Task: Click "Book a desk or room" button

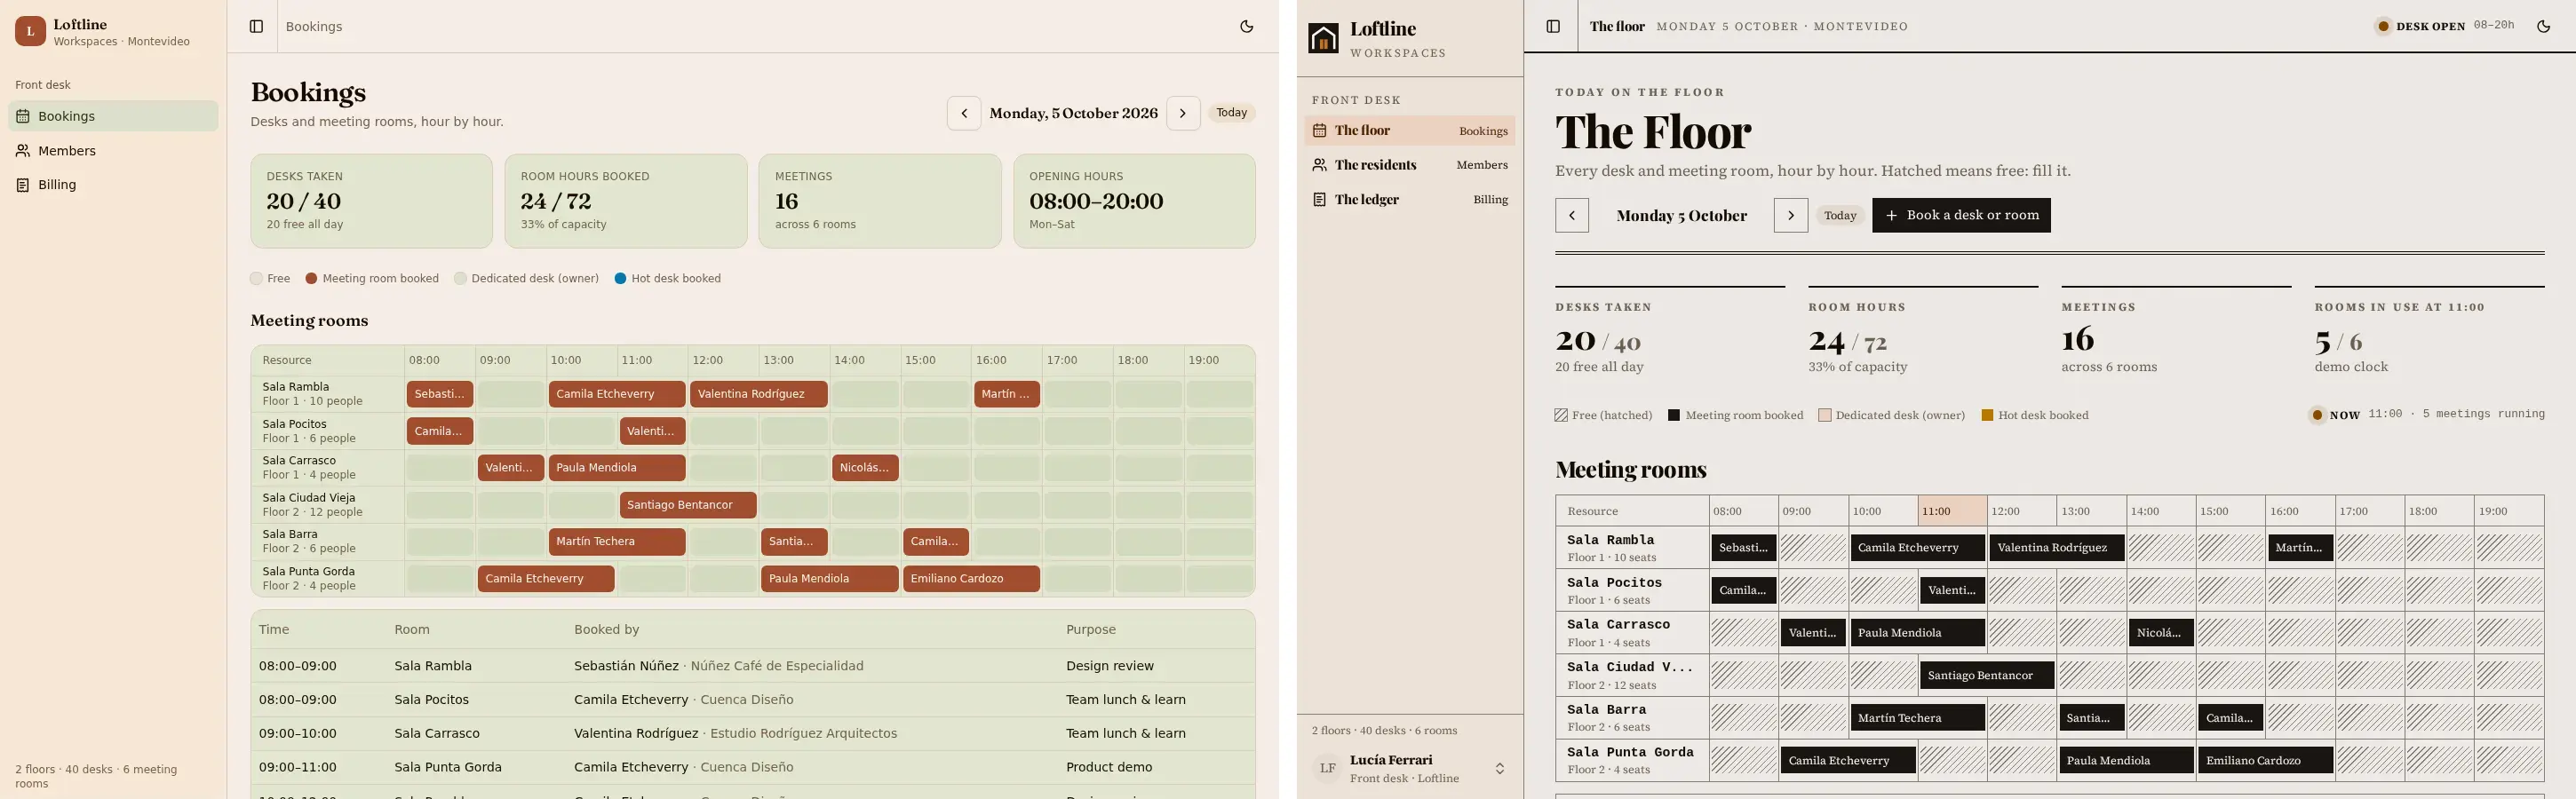Action: pyautogui.click(x=1961, y=215)
